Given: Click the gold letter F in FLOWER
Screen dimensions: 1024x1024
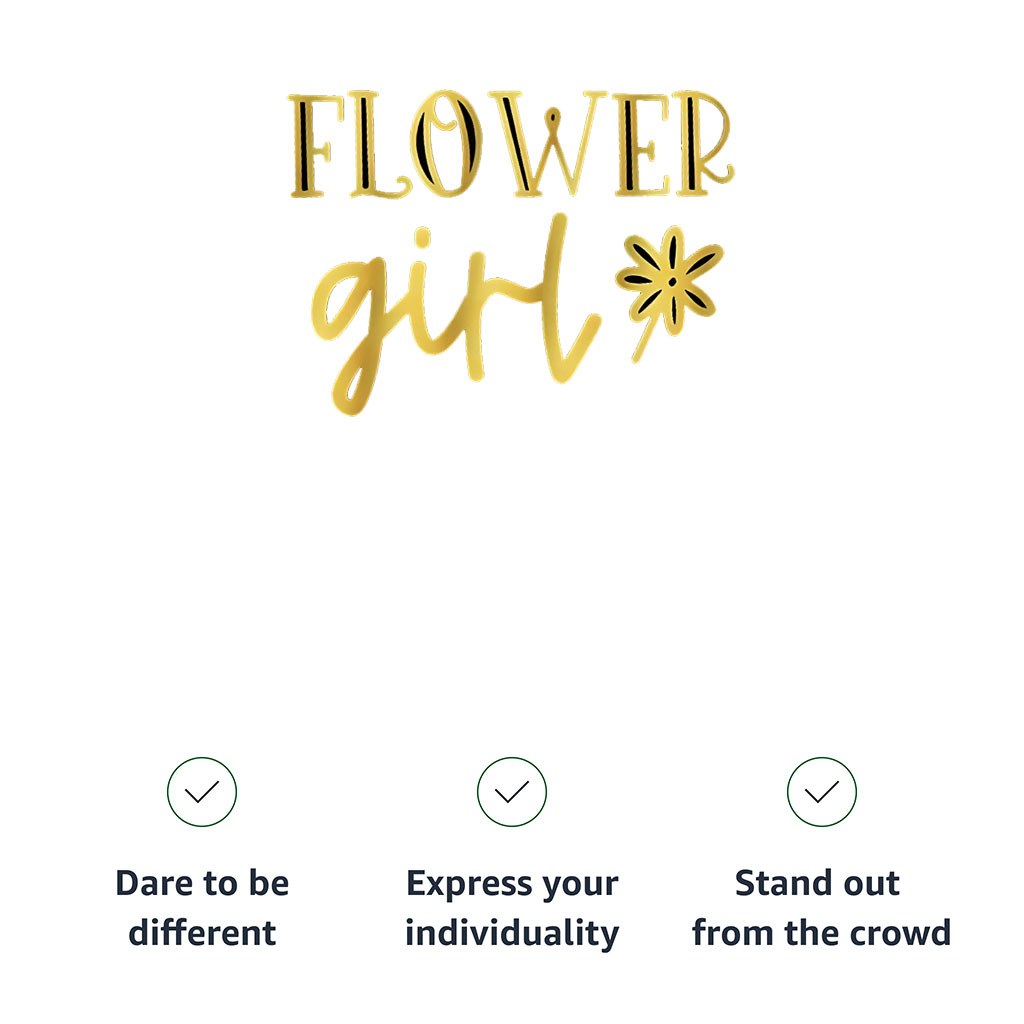Looking at the screenshot, I should 316,145.
